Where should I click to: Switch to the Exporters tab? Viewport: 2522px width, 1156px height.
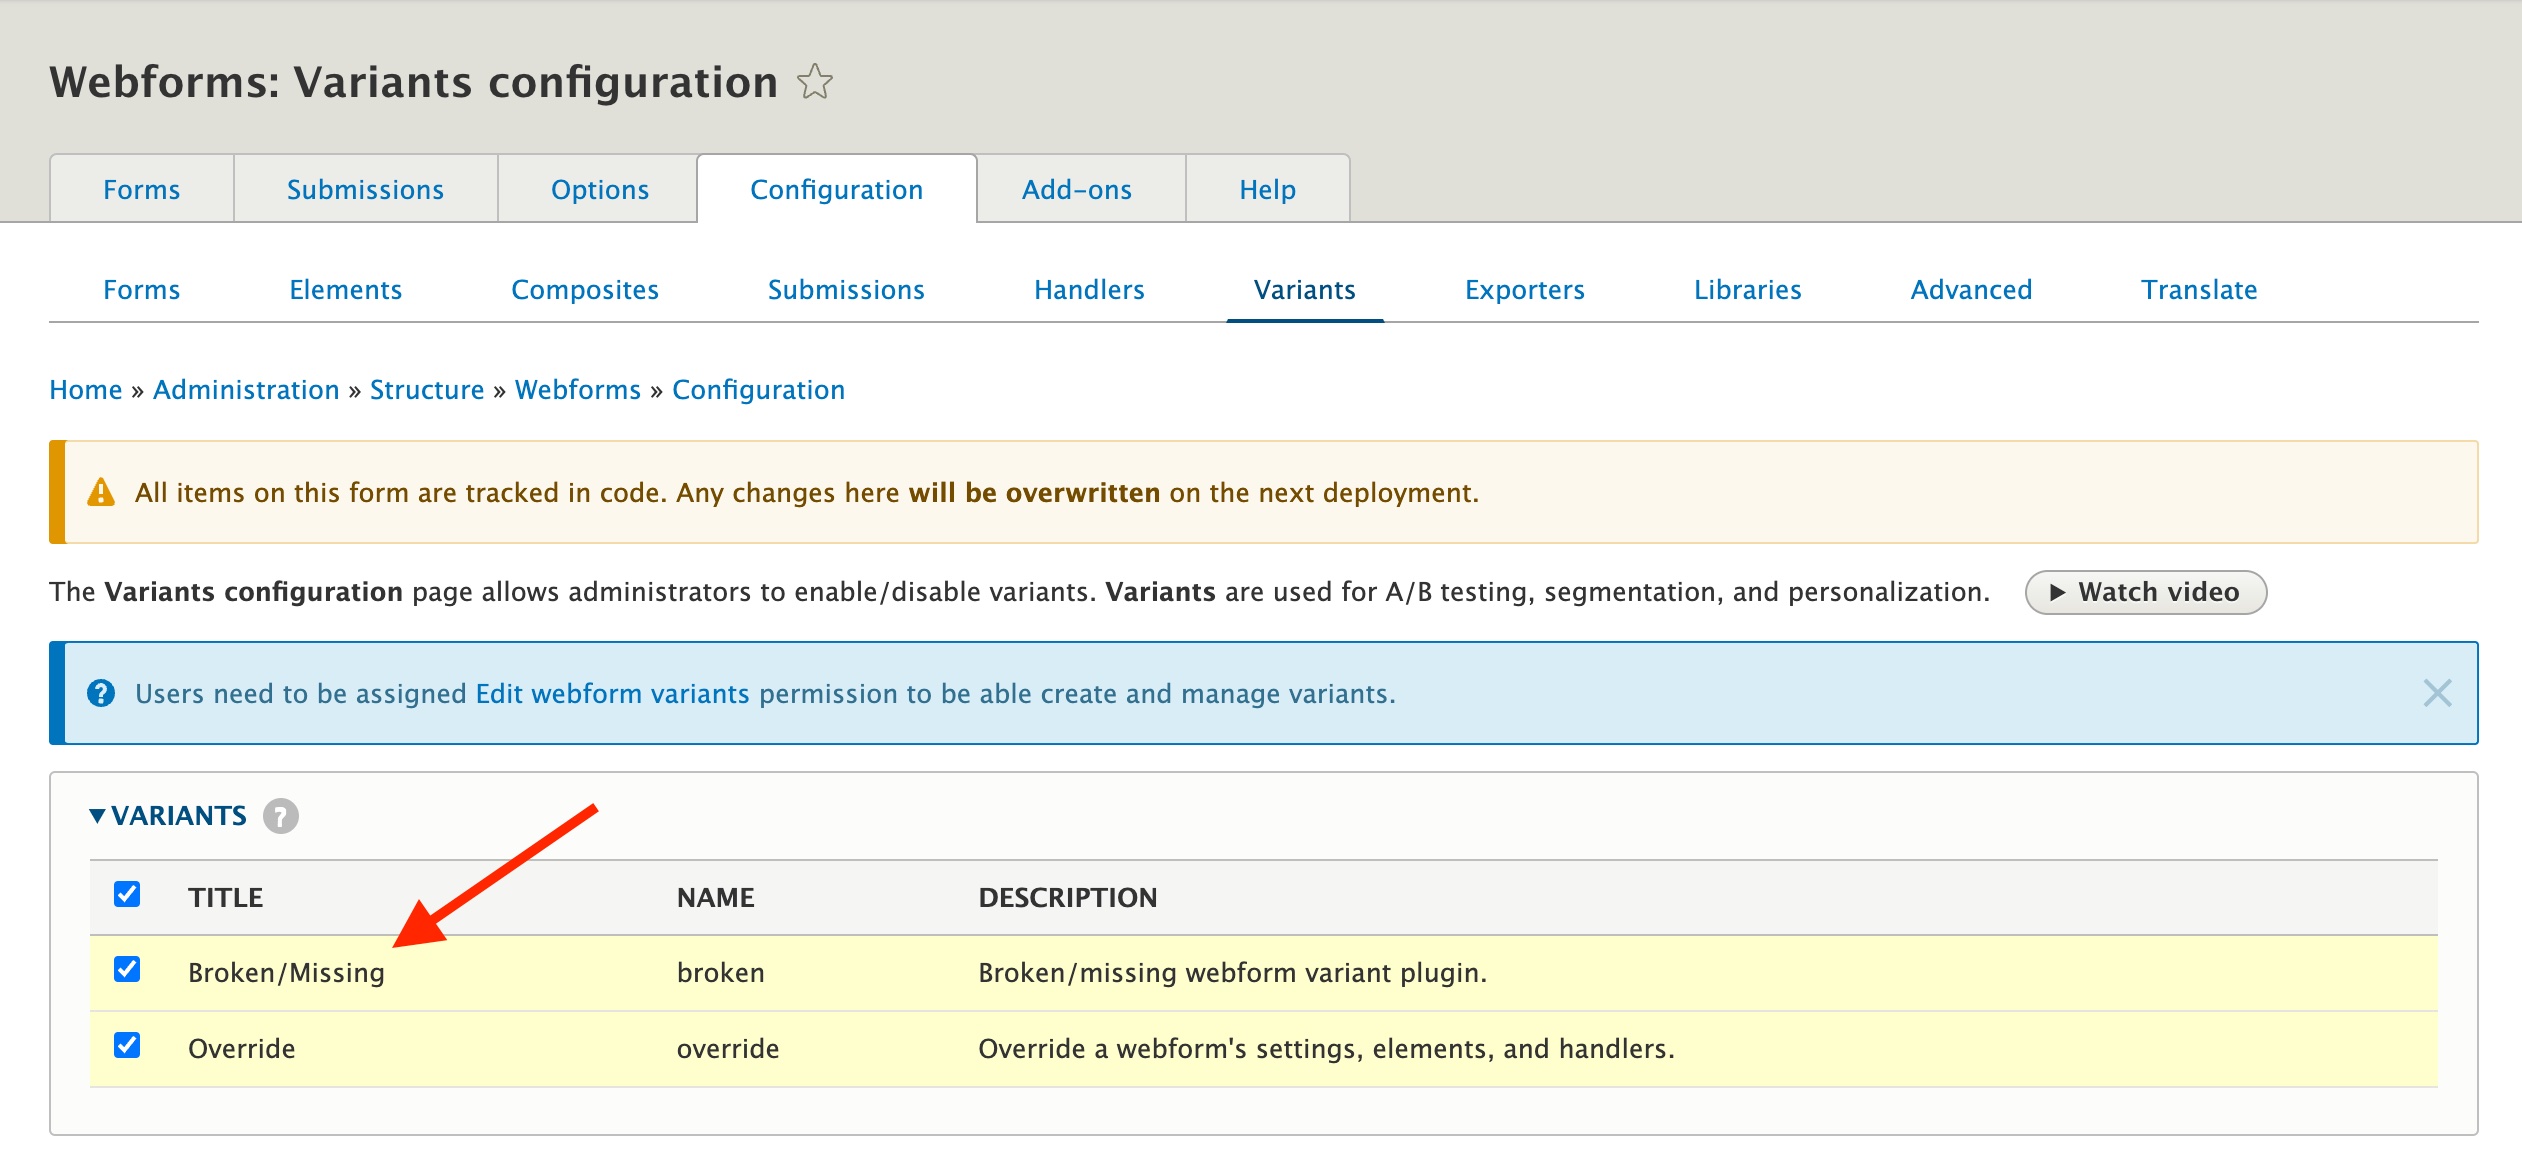(1524, 290)
